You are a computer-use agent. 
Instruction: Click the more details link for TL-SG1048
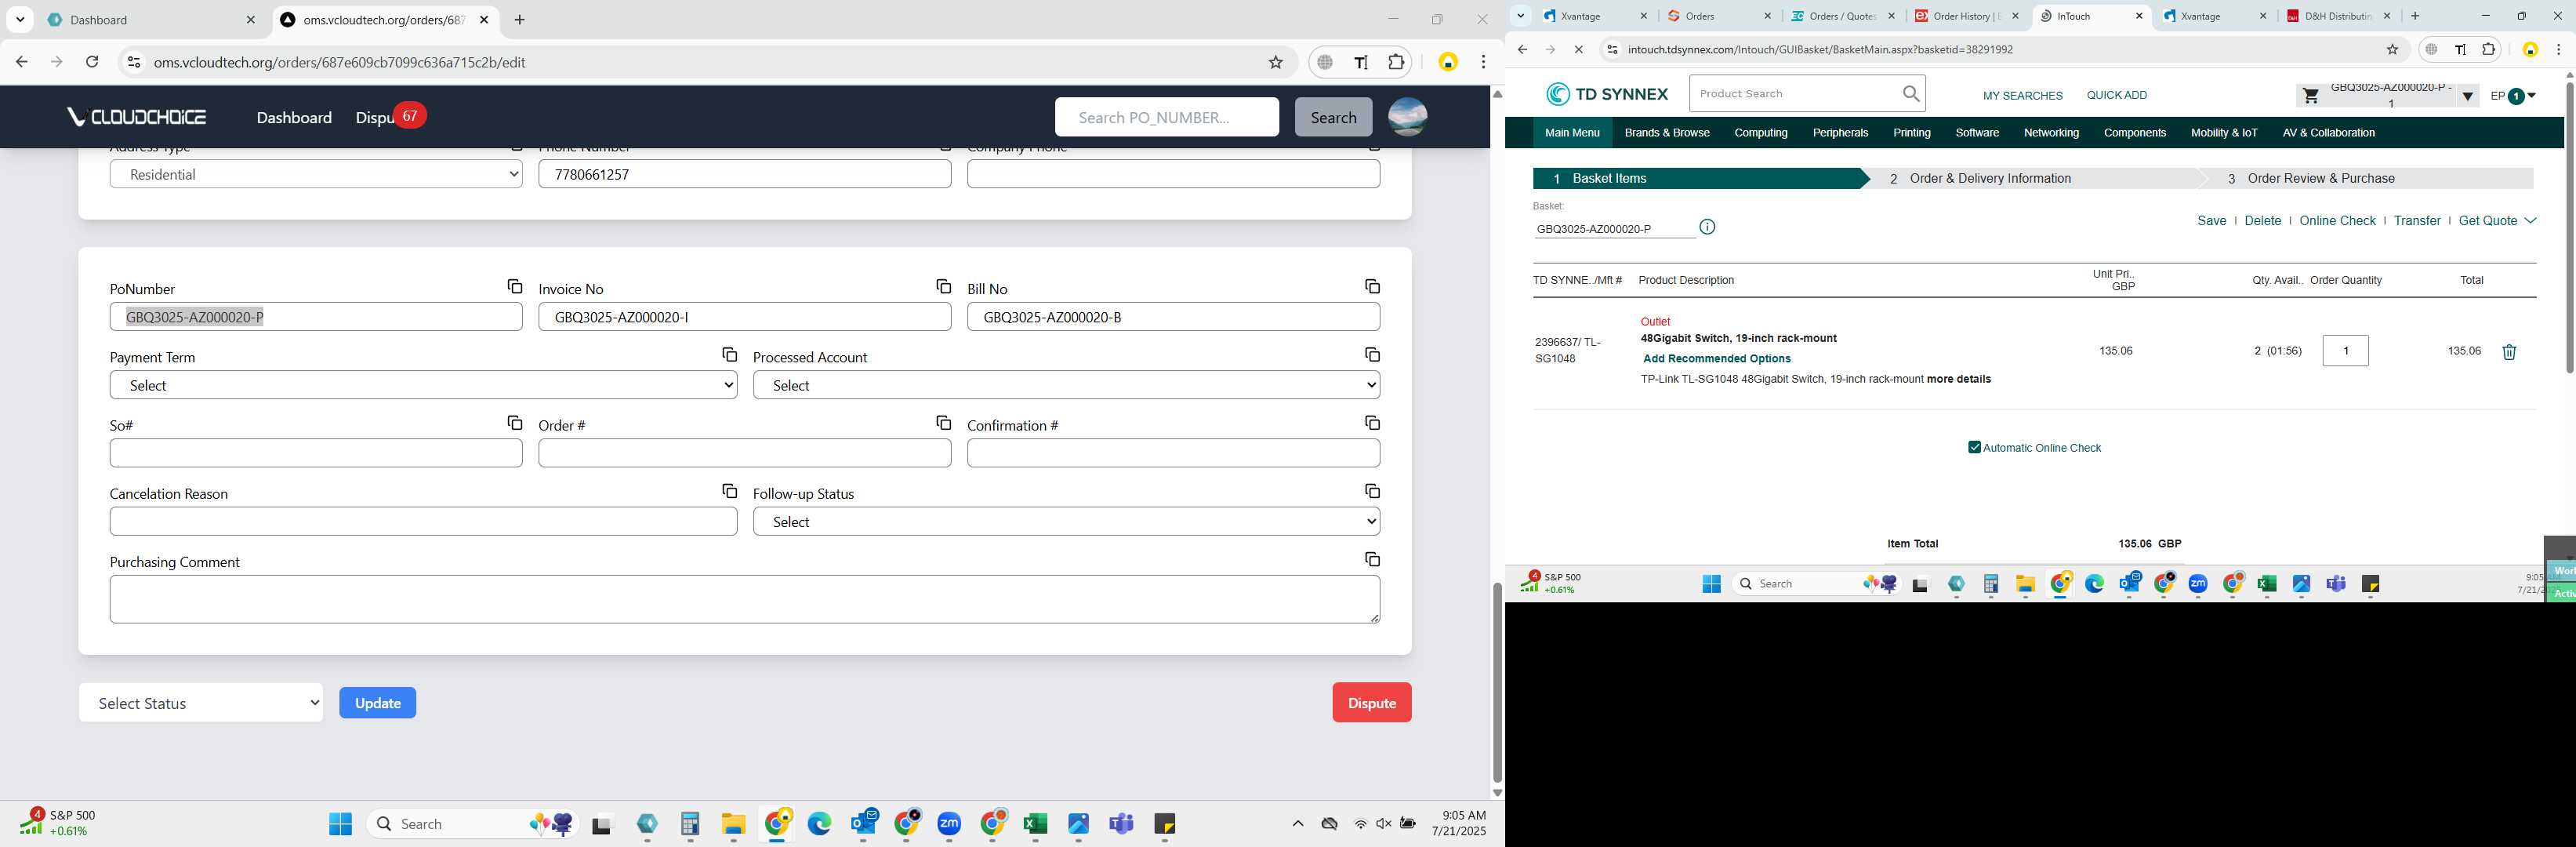[x=1958, y=379]
